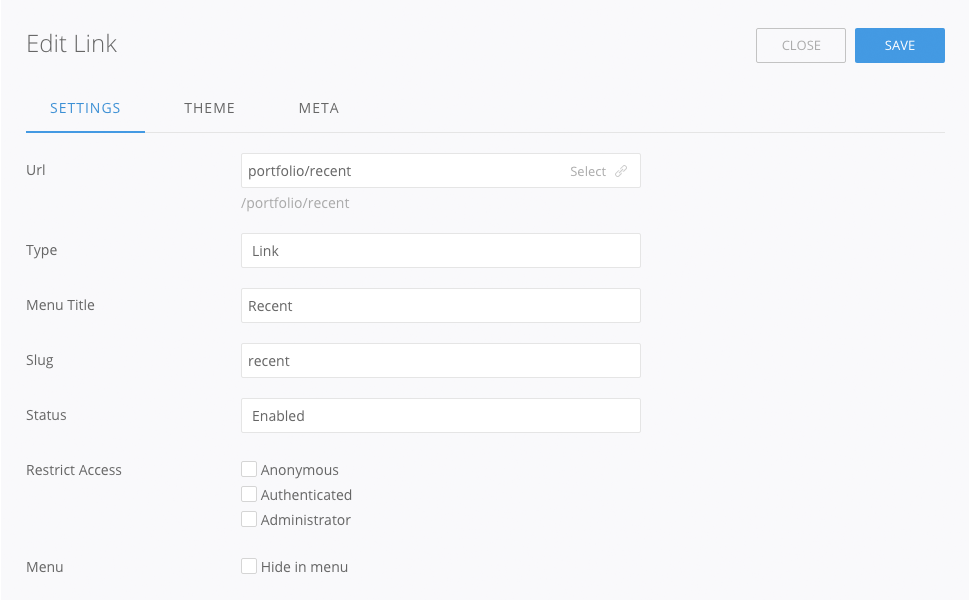Check the Administrator restrict access box

click(249, 519)
